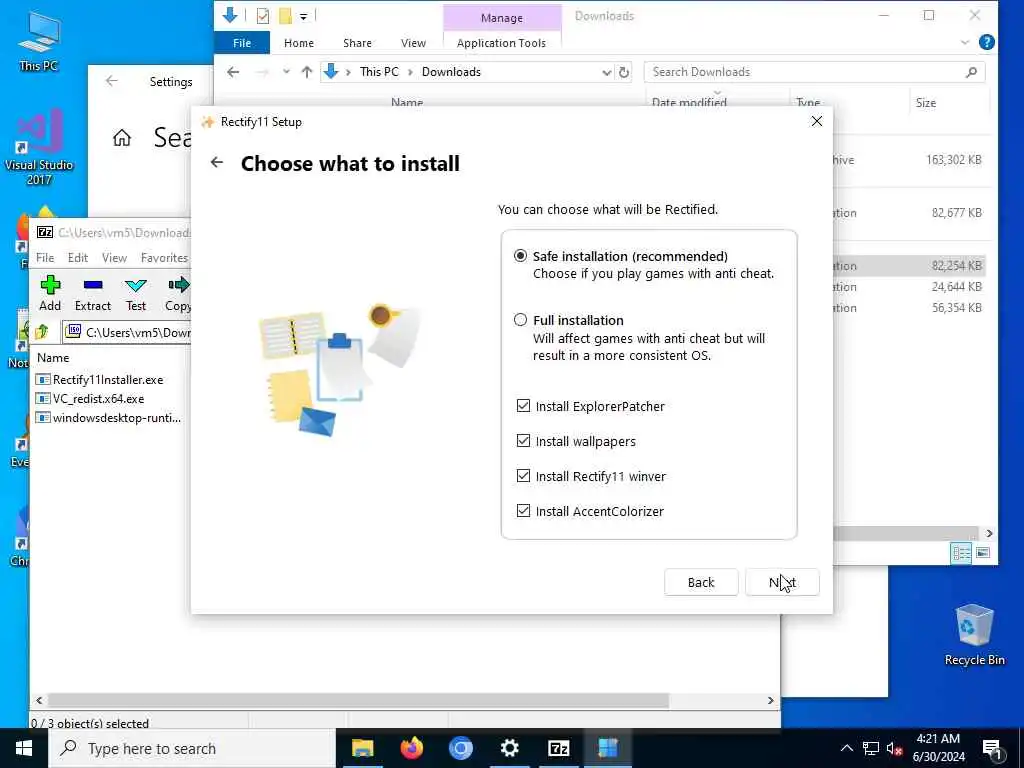Click 7-Zip up-one-folder icon
Viewport: 1024px width, 768px height.
click(42, 332)
